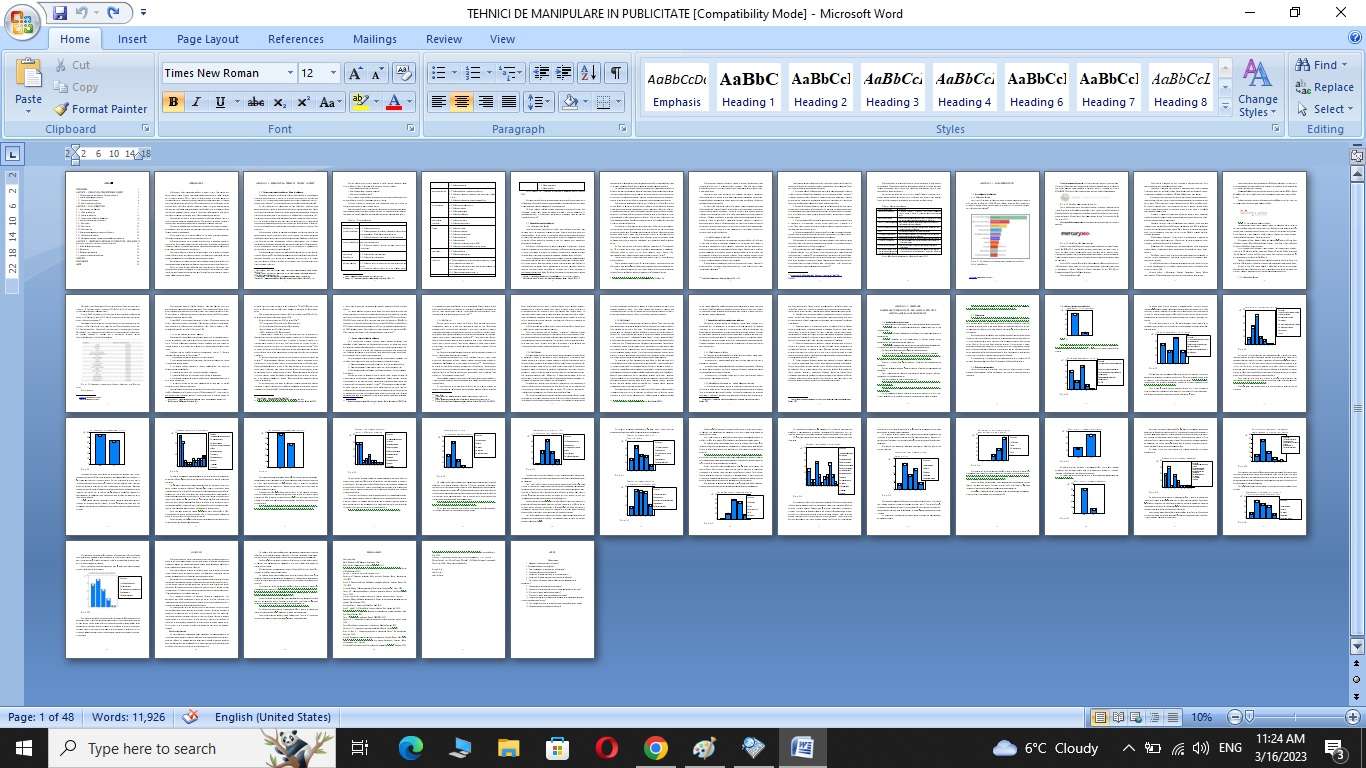
Task: Open Google Chrome from the taskbar
Action: coord(655,748)
